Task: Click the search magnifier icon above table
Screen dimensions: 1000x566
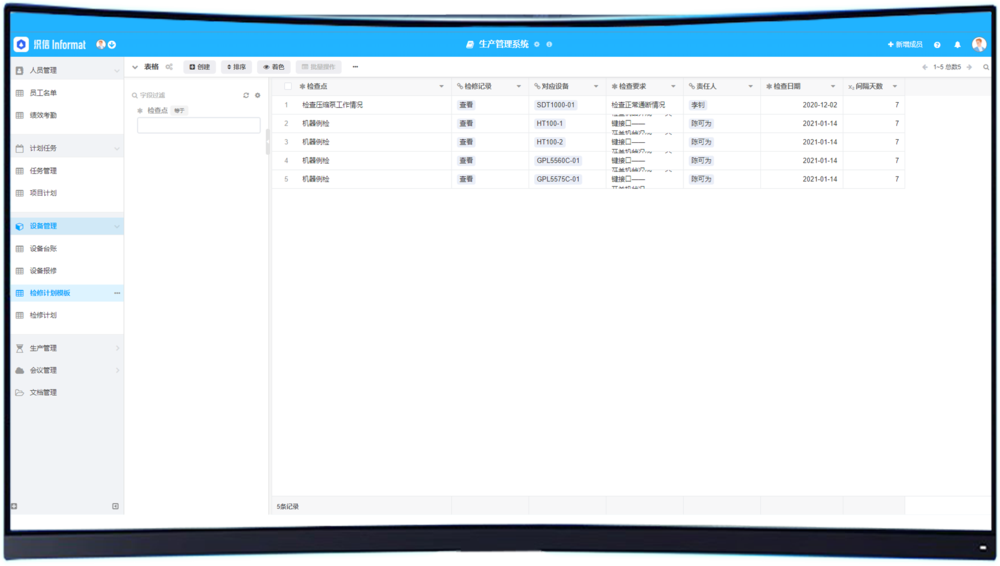Action: (986, 67)
